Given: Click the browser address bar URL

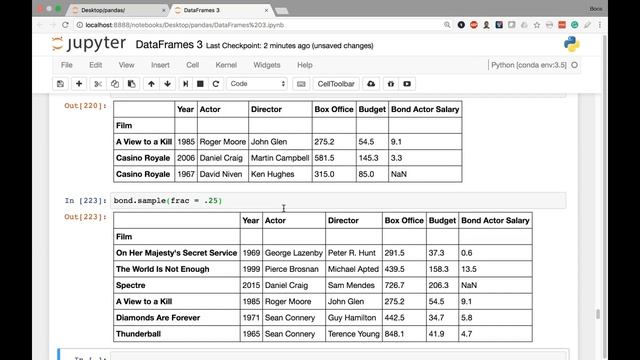Looking at the screenshot, I should 184,25.
